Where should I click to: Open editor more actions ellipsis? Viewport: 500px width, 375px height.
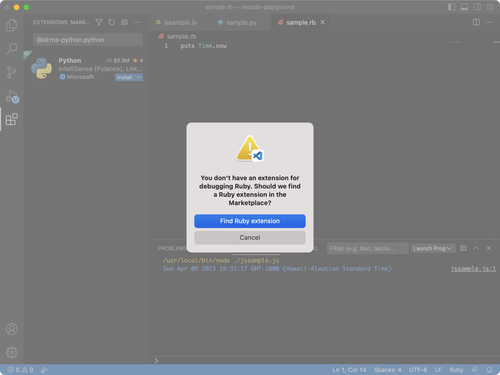tap(489, 22)
